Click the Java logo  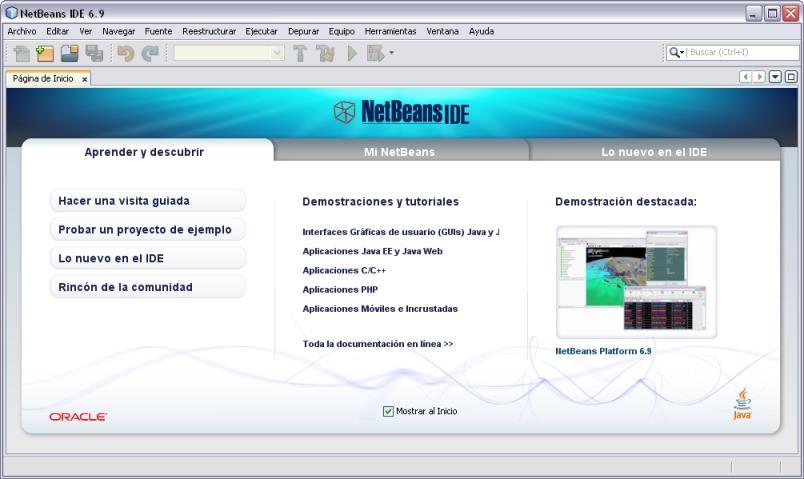click(x=742, y=404)
